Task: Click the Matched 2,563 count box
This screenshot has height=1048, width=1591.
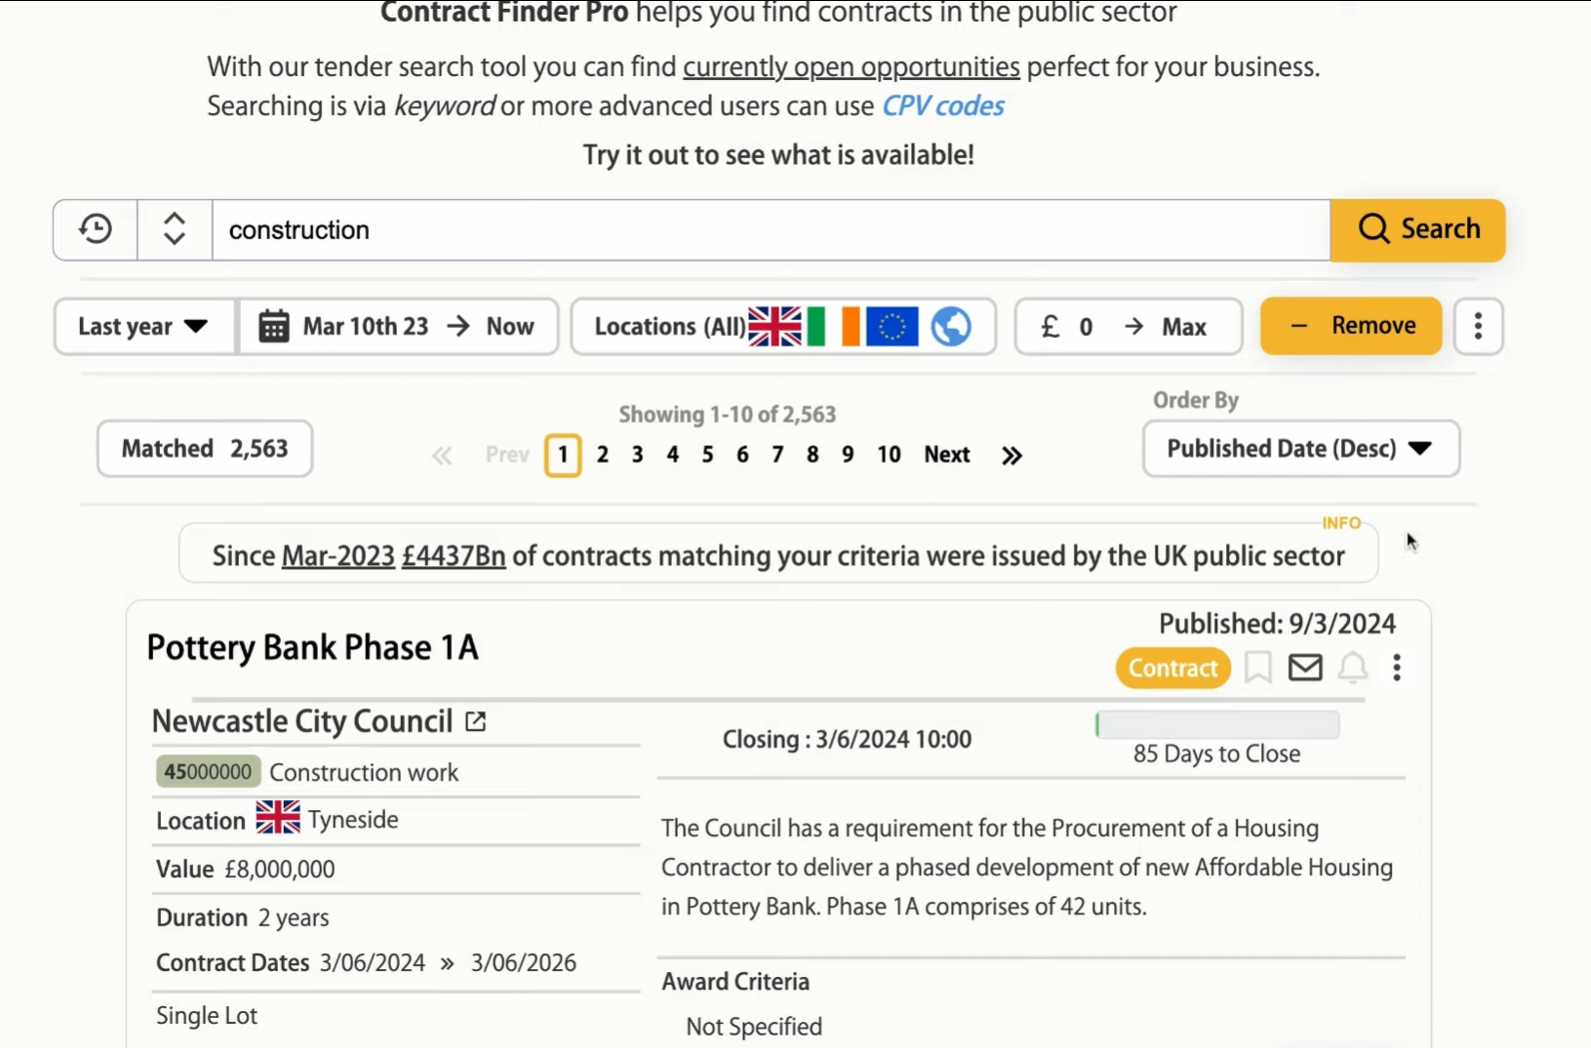Action: click(205, 448)
